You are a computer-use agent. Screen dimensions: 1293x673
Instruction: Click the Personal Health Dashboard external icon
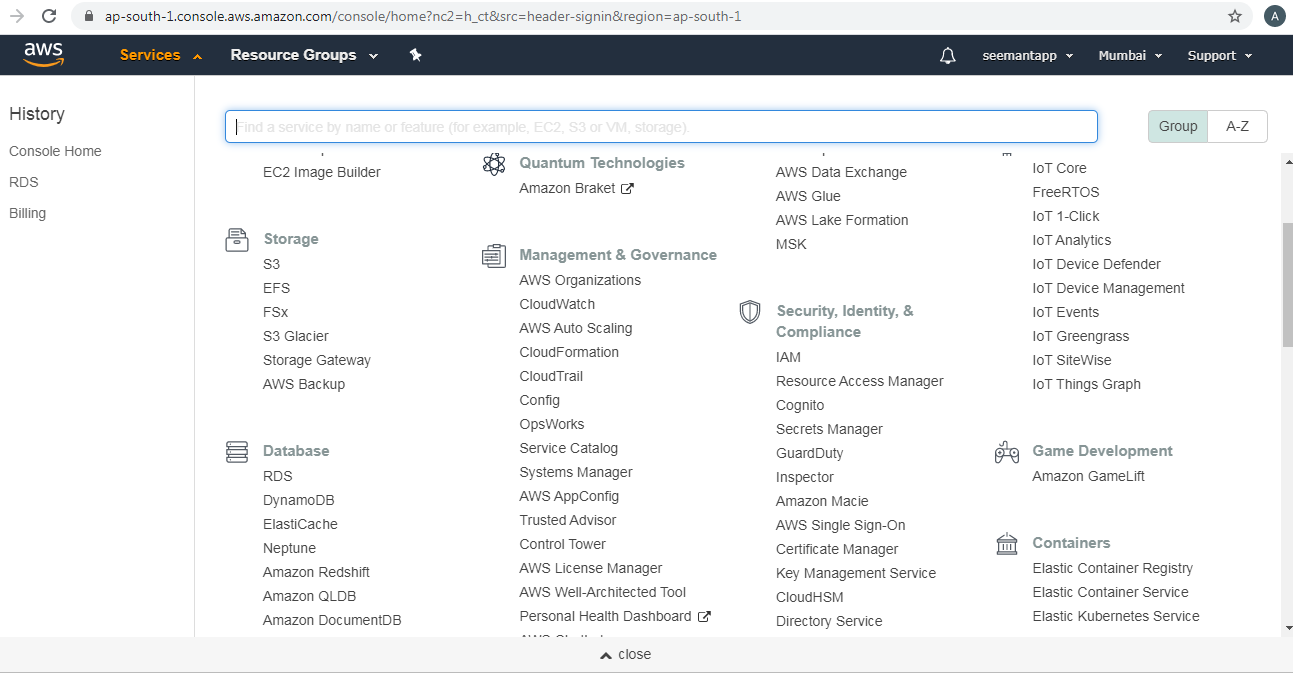[x=704, y=617]
